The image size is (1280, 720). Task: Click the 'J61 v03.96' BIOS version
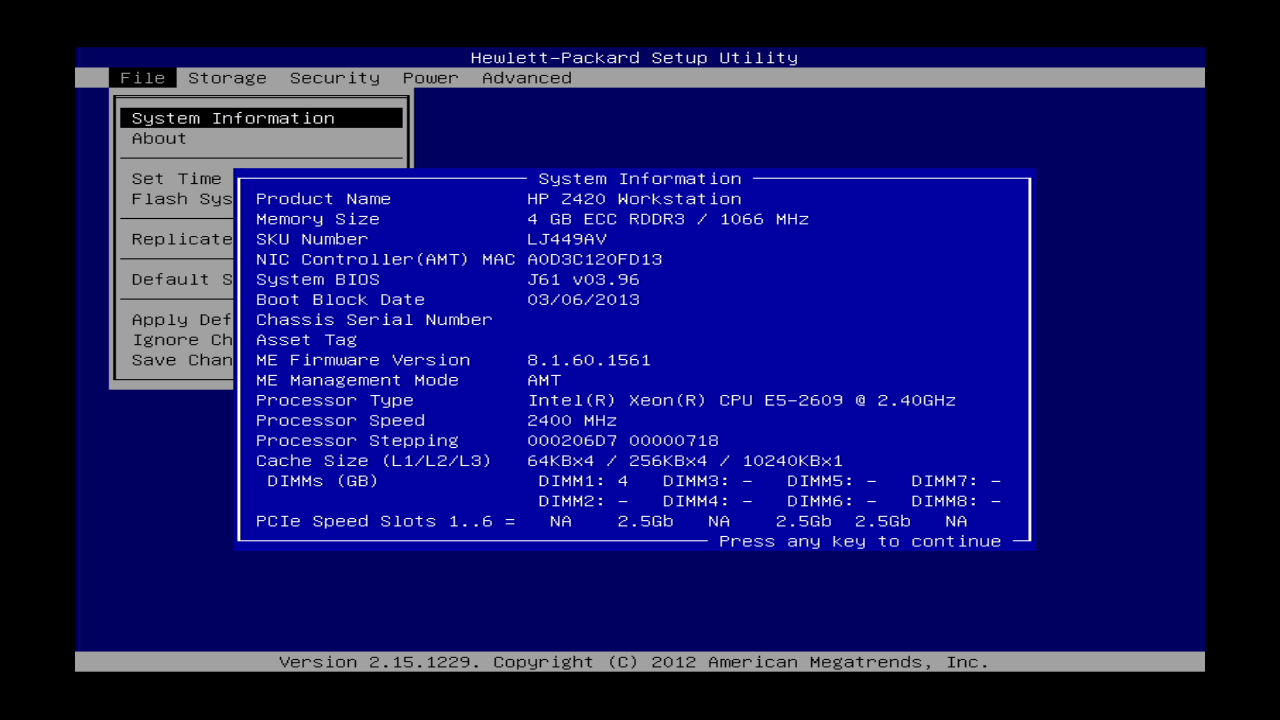pyautogui.click(x=583, y=279)
